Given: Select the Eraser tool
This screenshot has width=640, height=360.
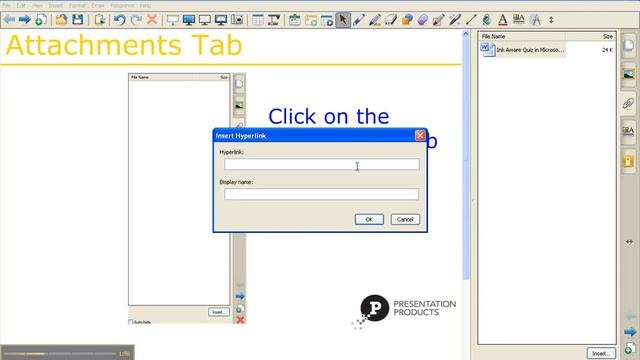Looking at the screenshot, I should [391, 19].
